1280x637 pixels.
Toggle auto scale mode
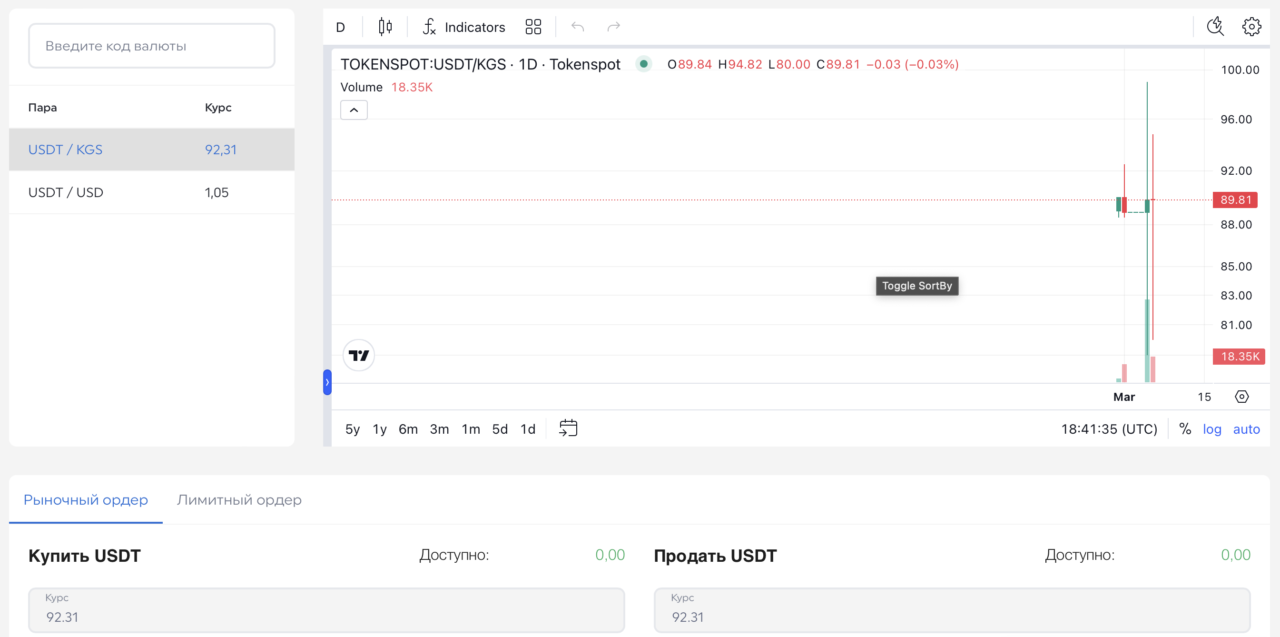pyautogui.click(x=1246, y=429)
